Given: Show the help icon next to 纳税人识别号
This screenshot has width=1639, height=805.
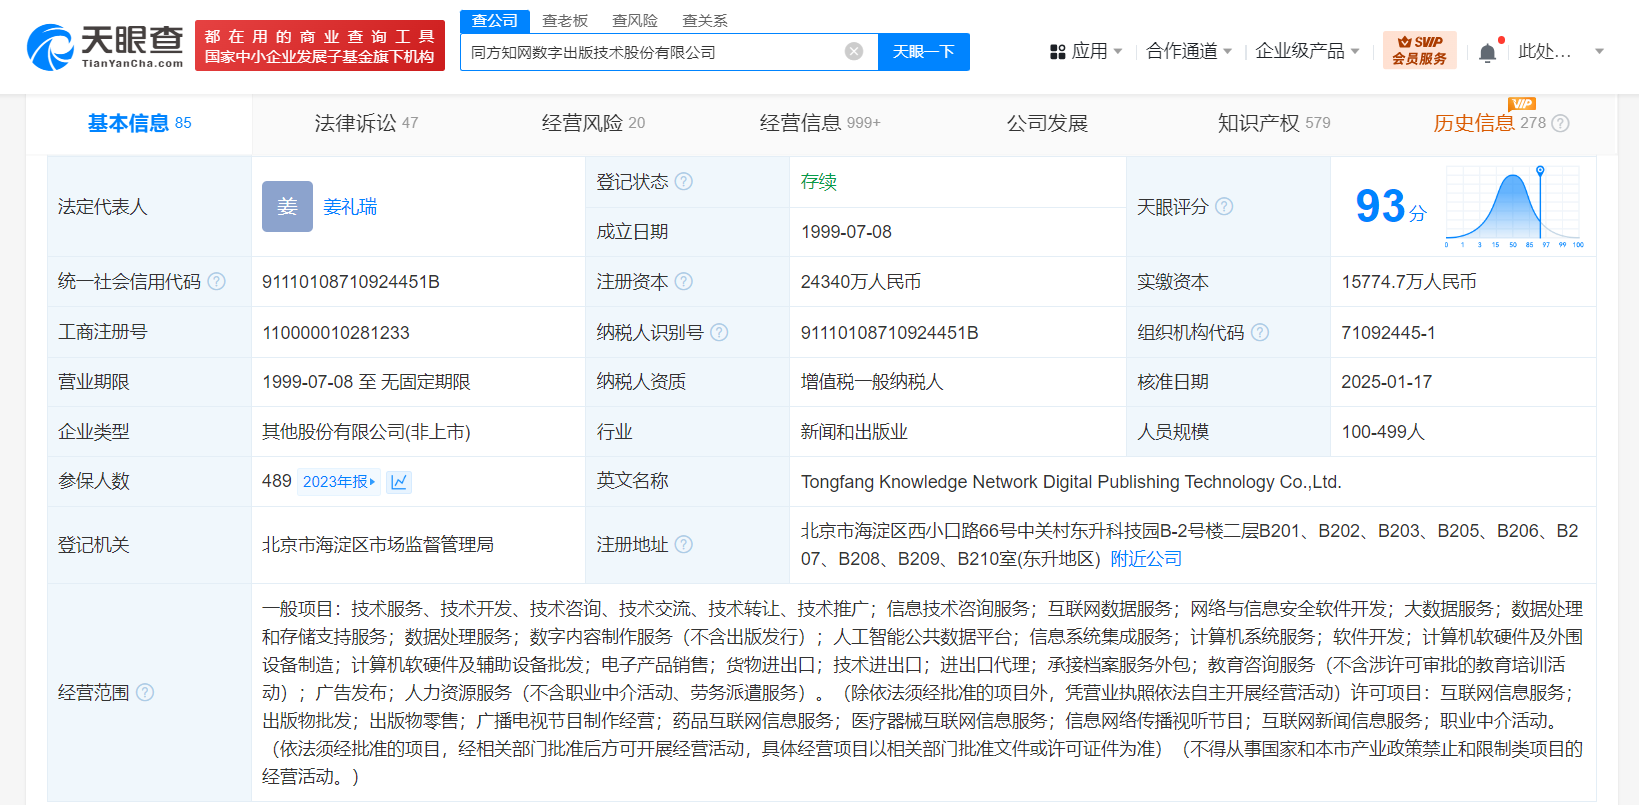Looking at the screenshot, I should 719,332.
